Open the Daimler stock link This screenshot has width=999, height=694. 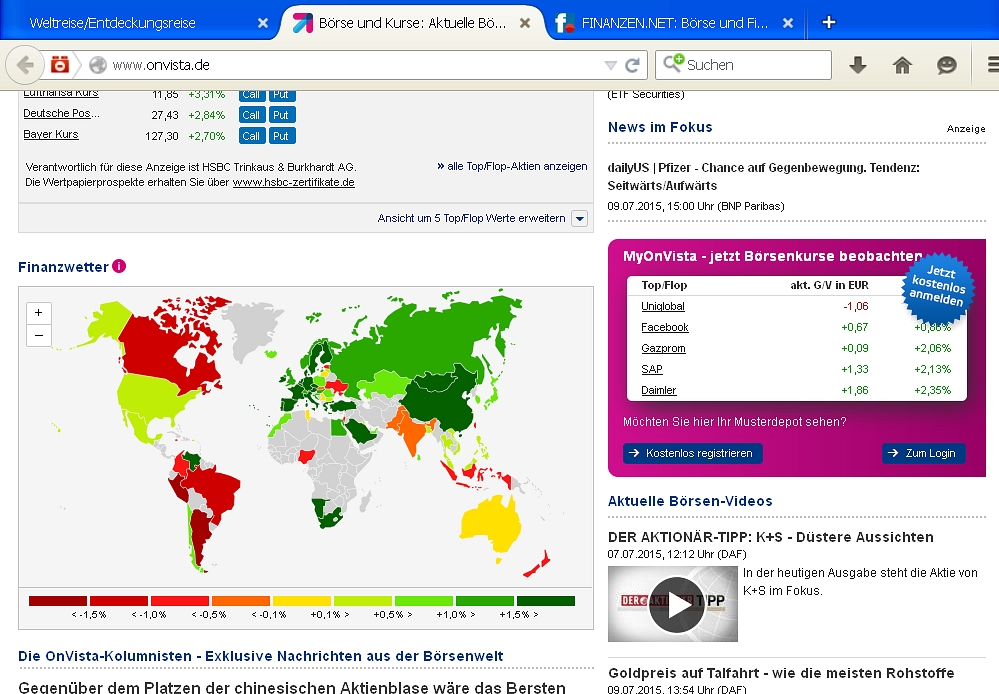pos(658,390)
